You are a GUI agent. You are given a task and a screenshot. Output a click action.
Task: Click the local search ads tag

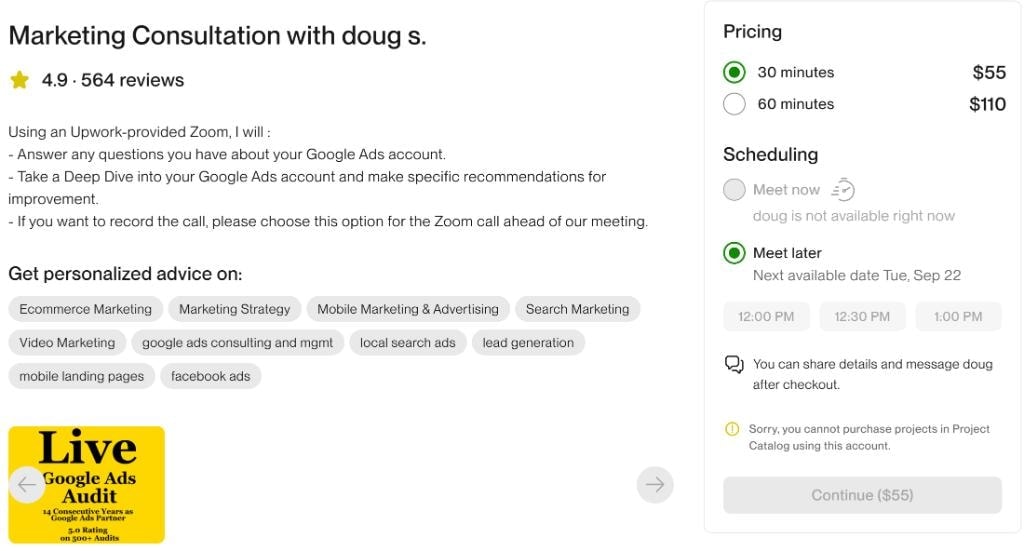[408, 343]
